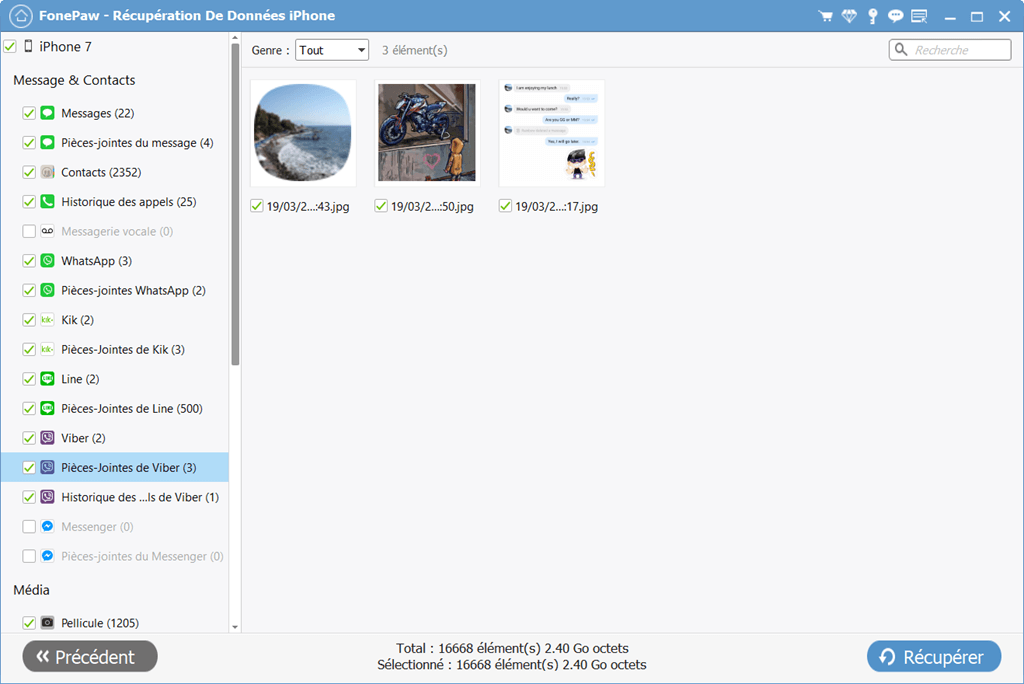Viewport: 1024px width, 684px height.
Task: Click the Messagerie vocale voicemail icon
Action: coord(47,231)
